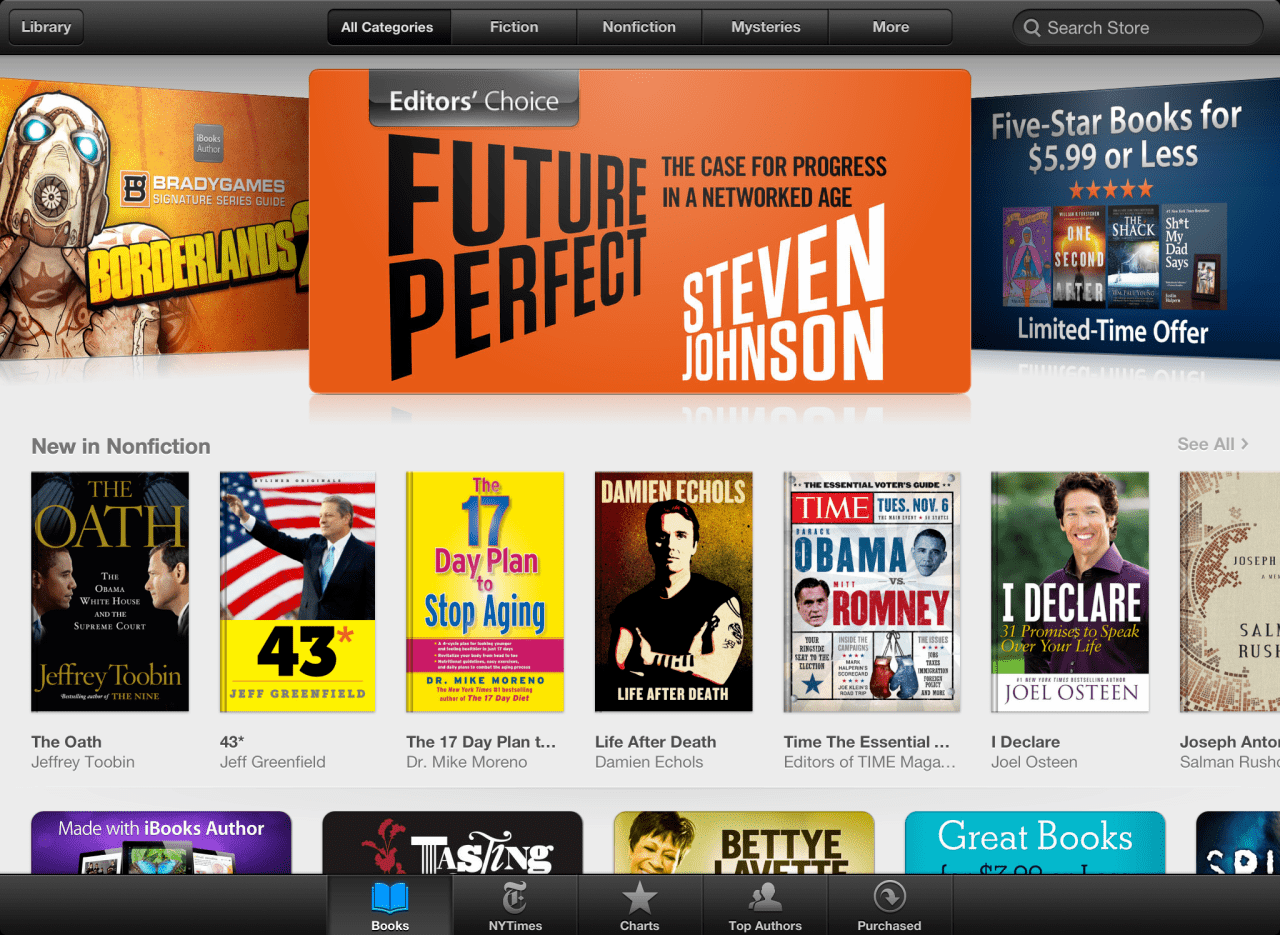Open the Borderlands 2 BradyGames banner
The image size is (1280, 935).
(x=154, y=218)
